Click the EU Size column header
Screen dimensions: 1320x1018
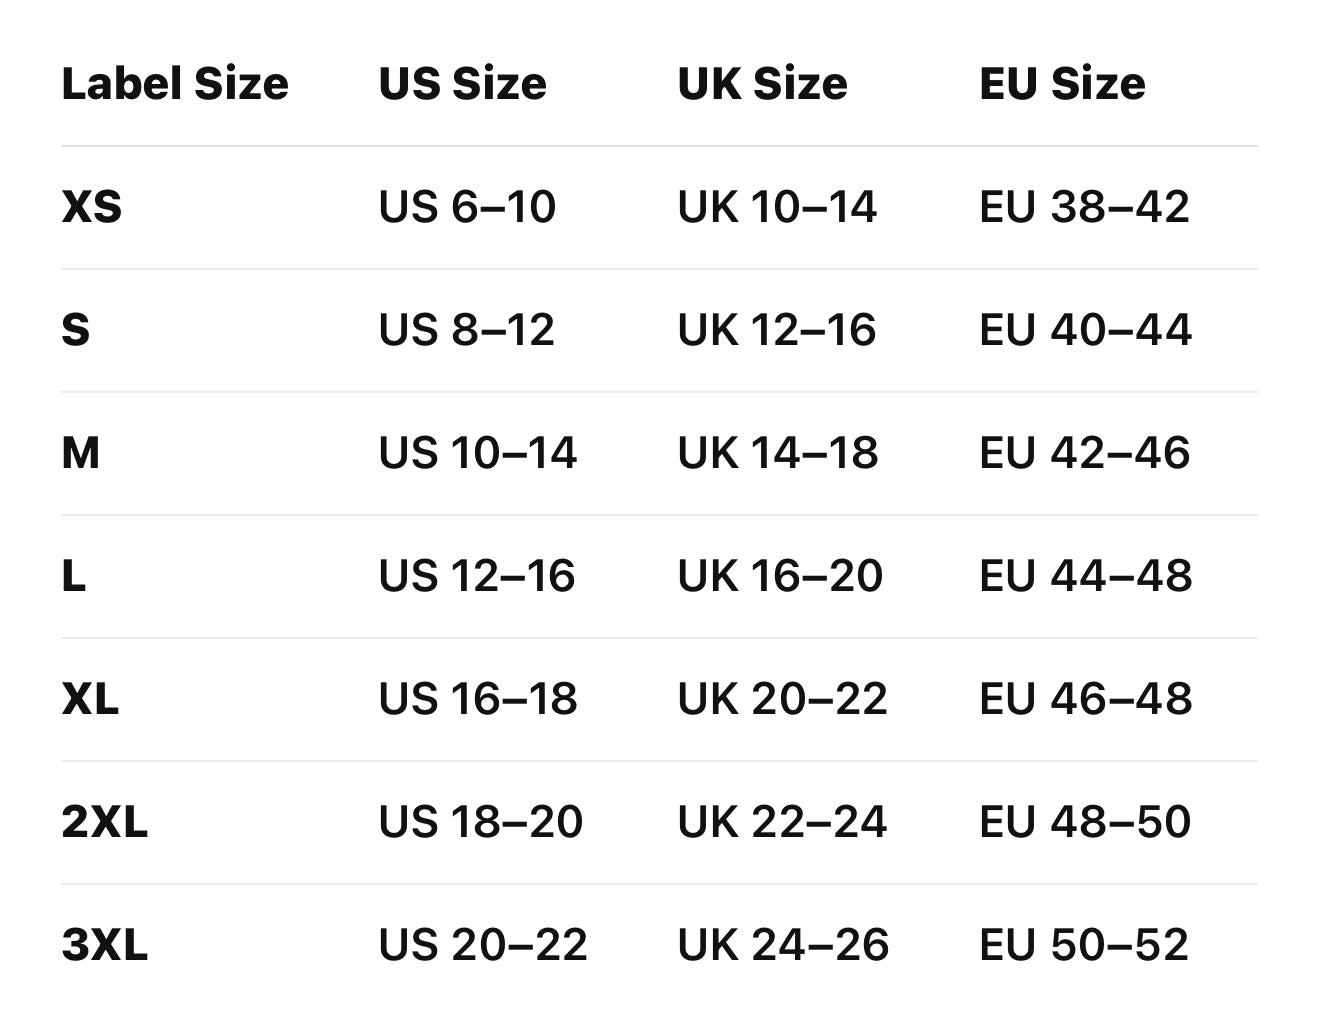(x=1062, y=84)
